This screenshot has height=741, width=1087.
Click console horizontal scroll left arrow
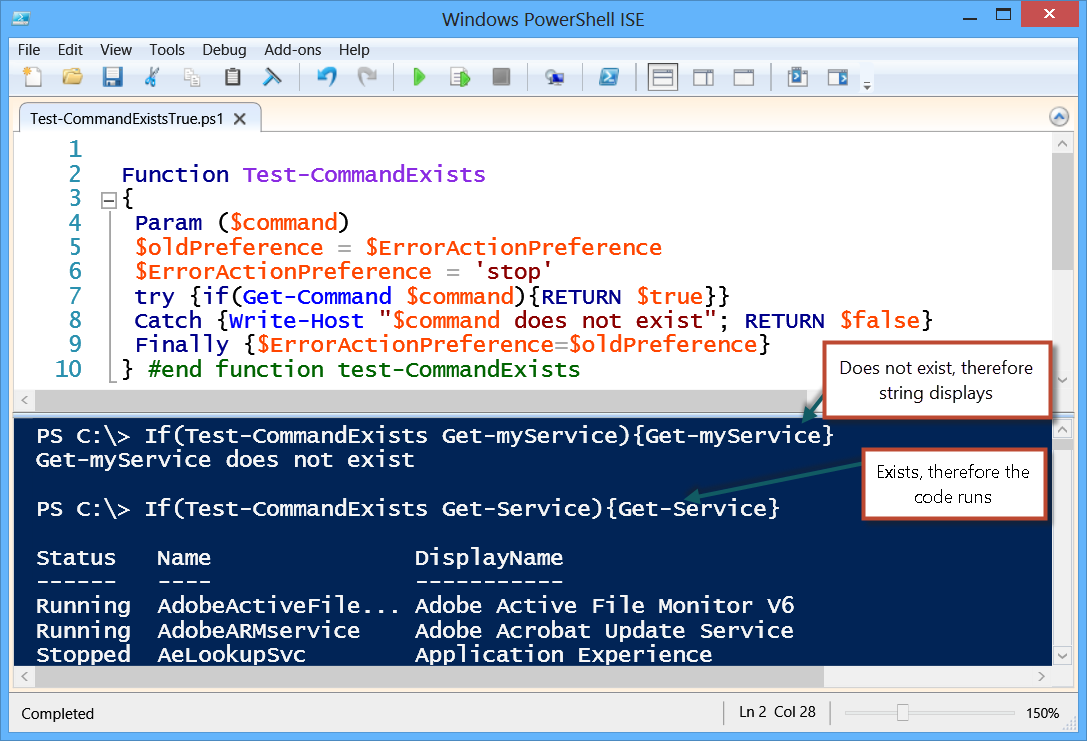24,677
